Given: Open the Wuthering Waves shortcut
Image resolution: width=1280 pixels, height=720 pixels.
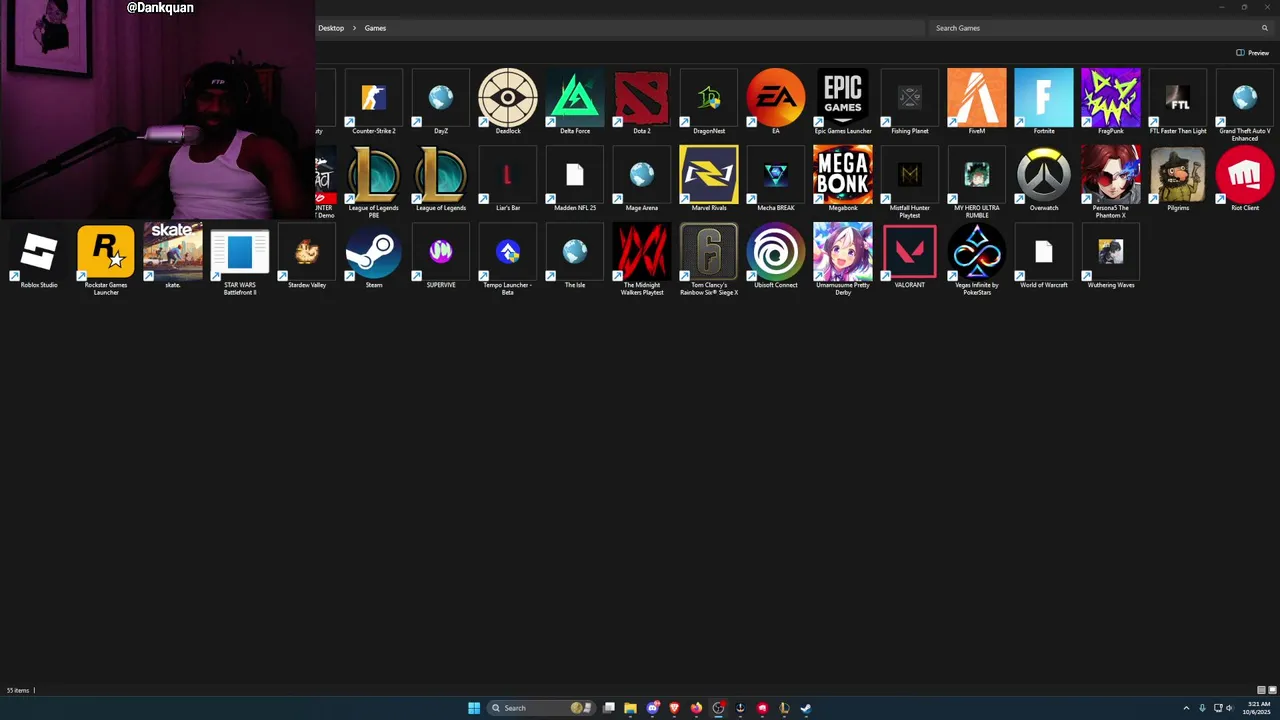Looking at the screenshot, I should pos(1111,255).
